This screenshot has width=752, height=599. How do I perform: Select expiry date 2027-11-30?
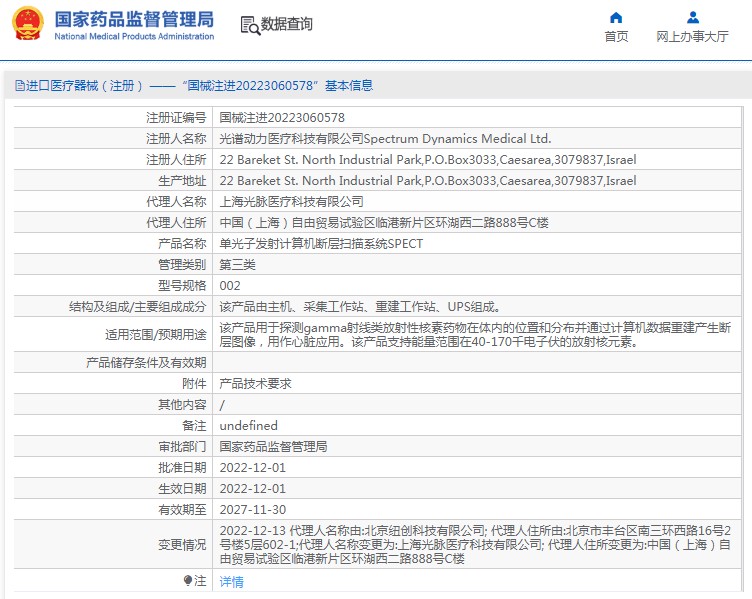click(x=253, y=510)
